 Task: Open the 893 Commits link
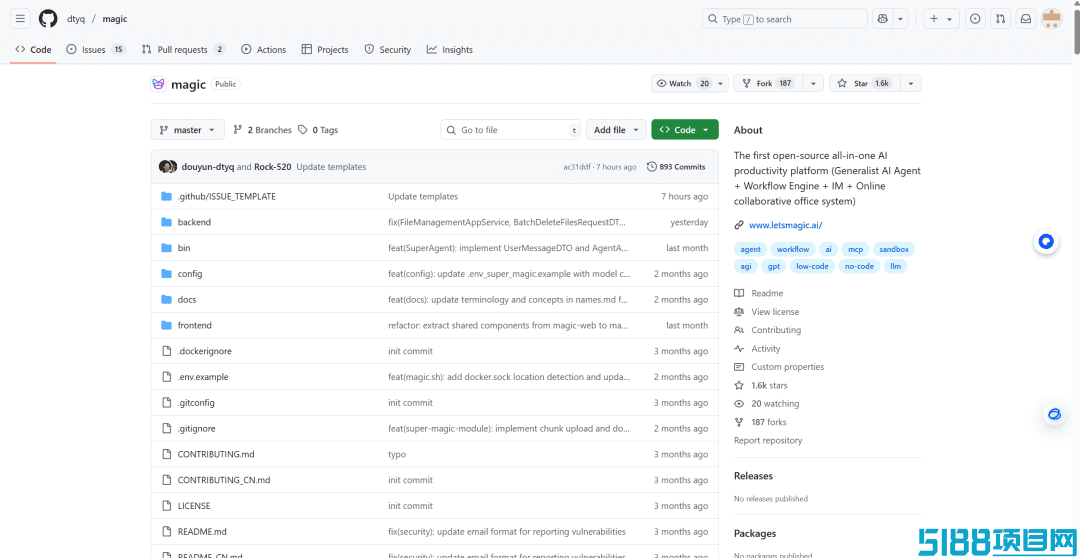click(676, 167)
